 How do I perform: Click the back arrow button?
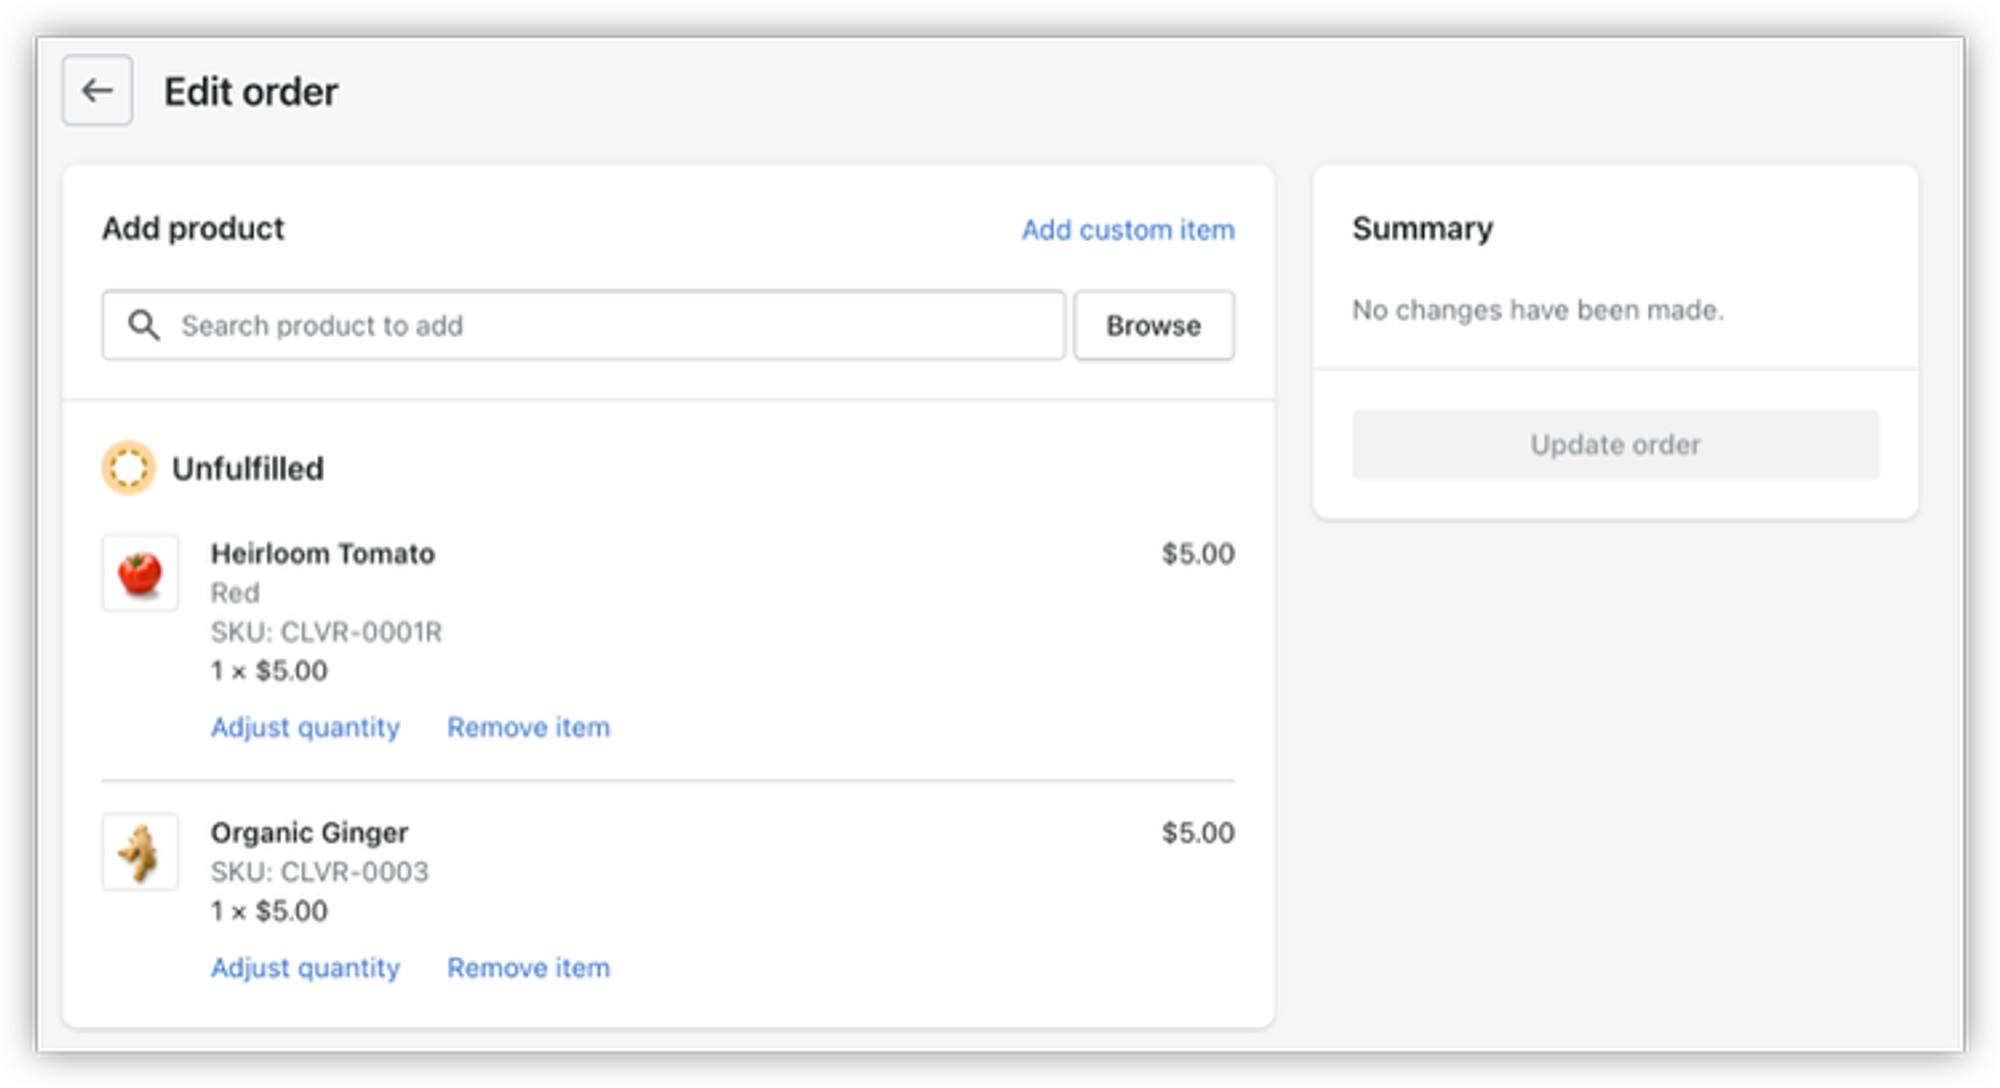click(x=97, y=91)
